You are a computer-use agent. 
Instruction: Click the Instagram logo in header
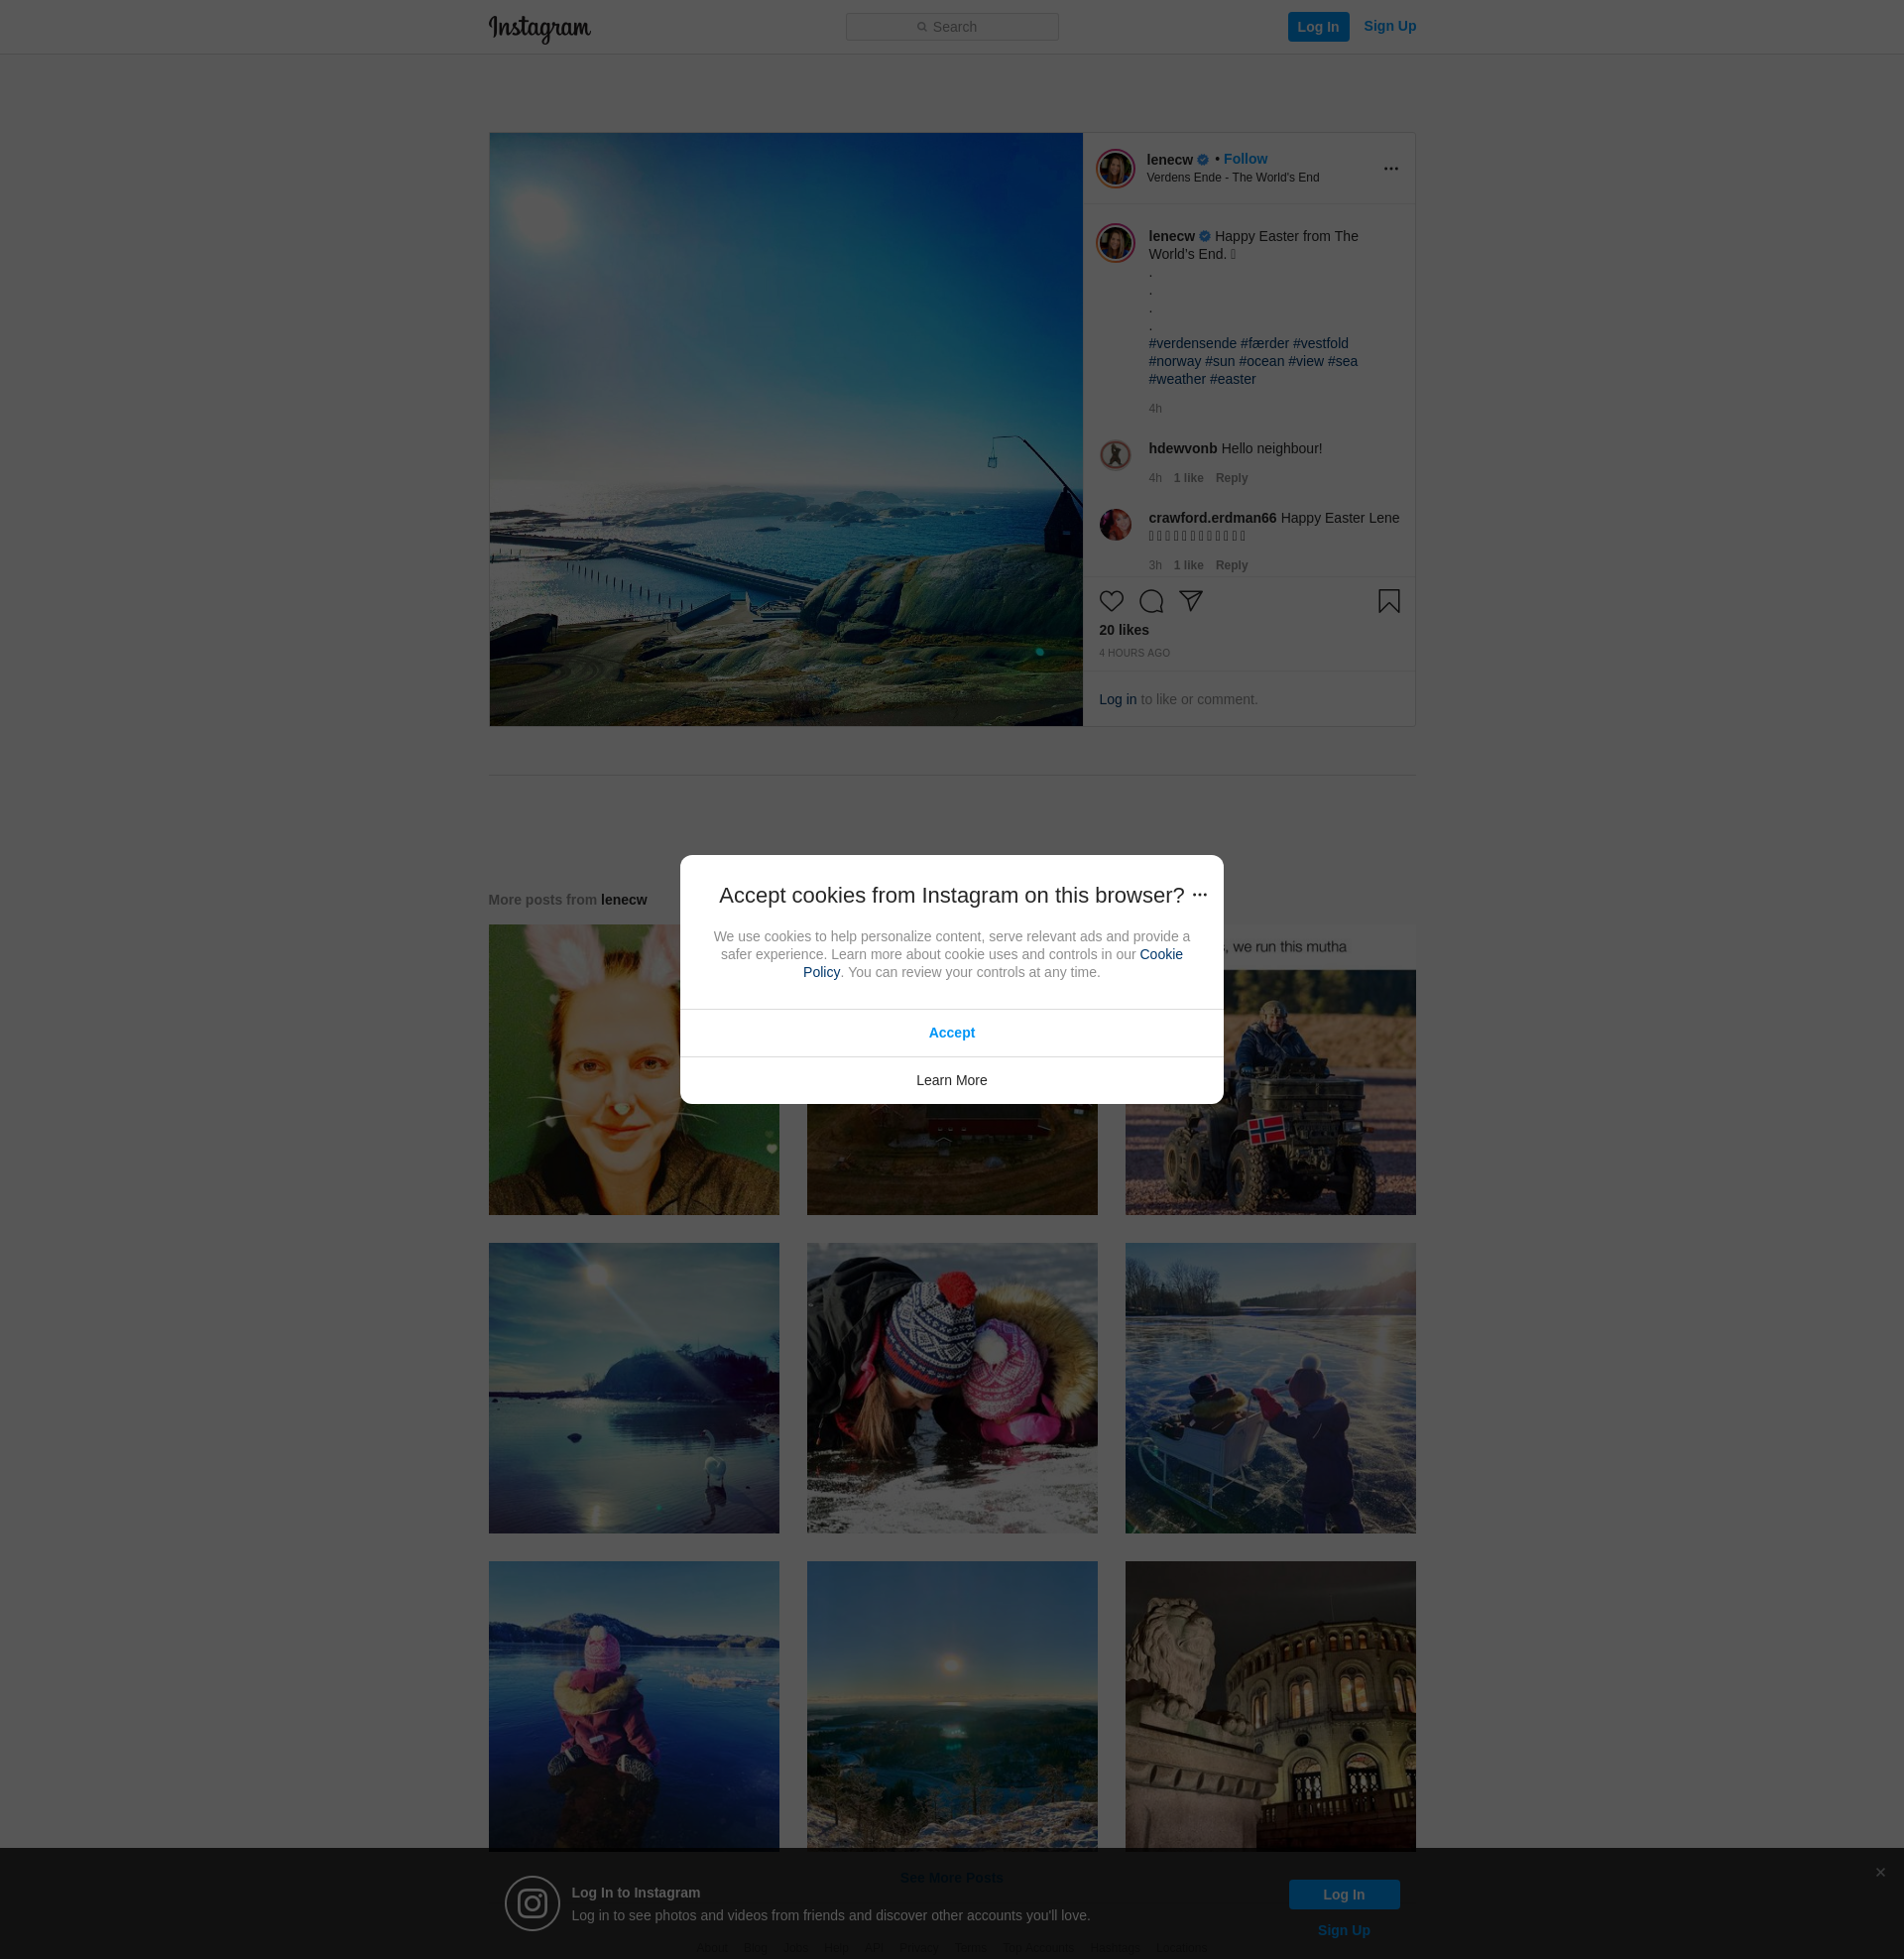[539, 28]
